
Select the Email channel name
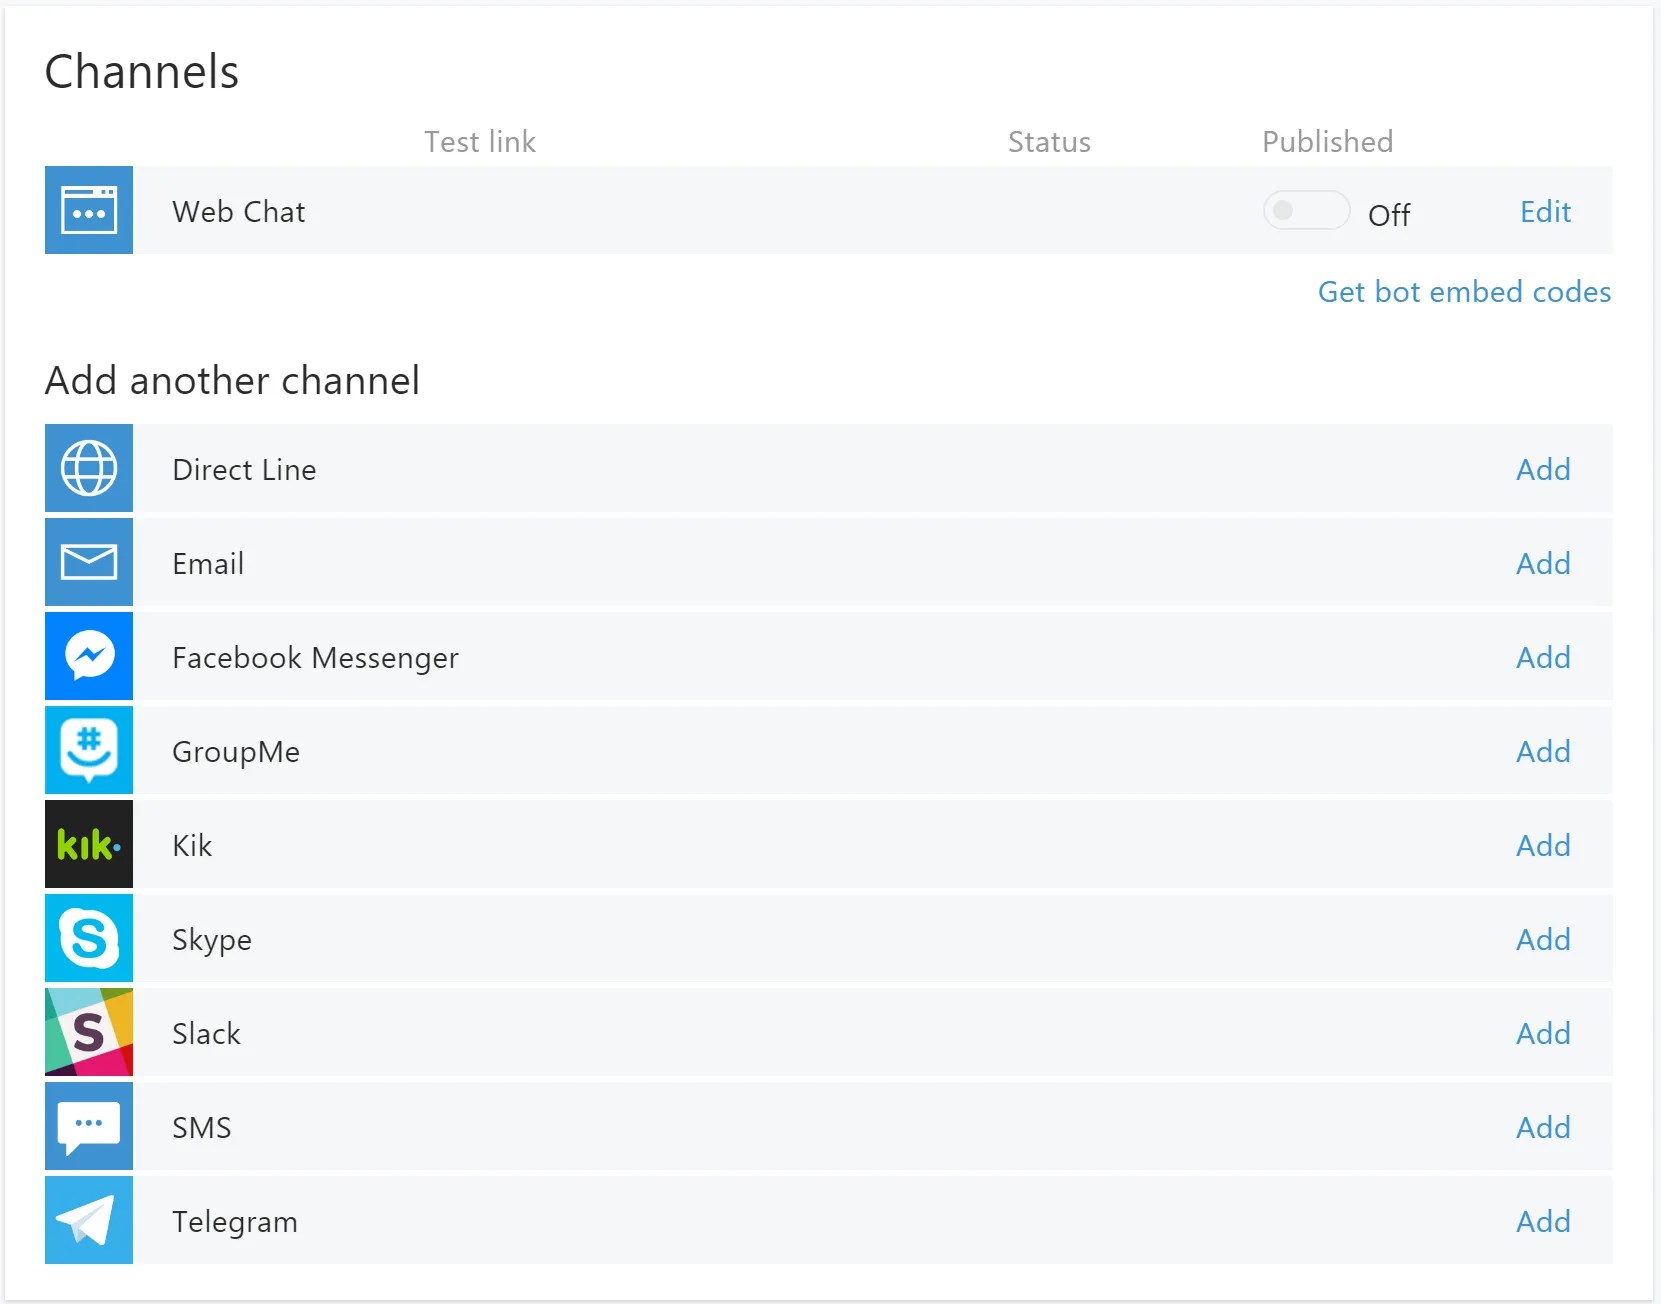point(208,564)
